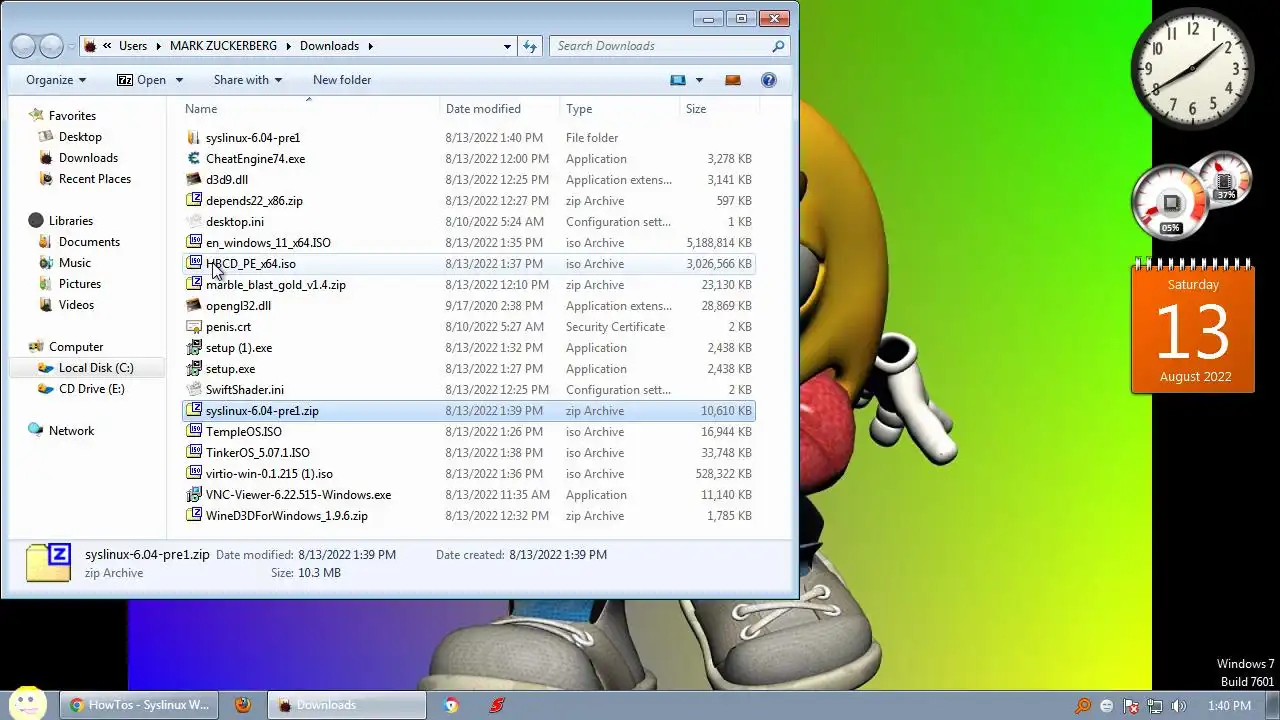Click the refresh button beside address bar
This screenshot has width=1280, height=720.
530,46
